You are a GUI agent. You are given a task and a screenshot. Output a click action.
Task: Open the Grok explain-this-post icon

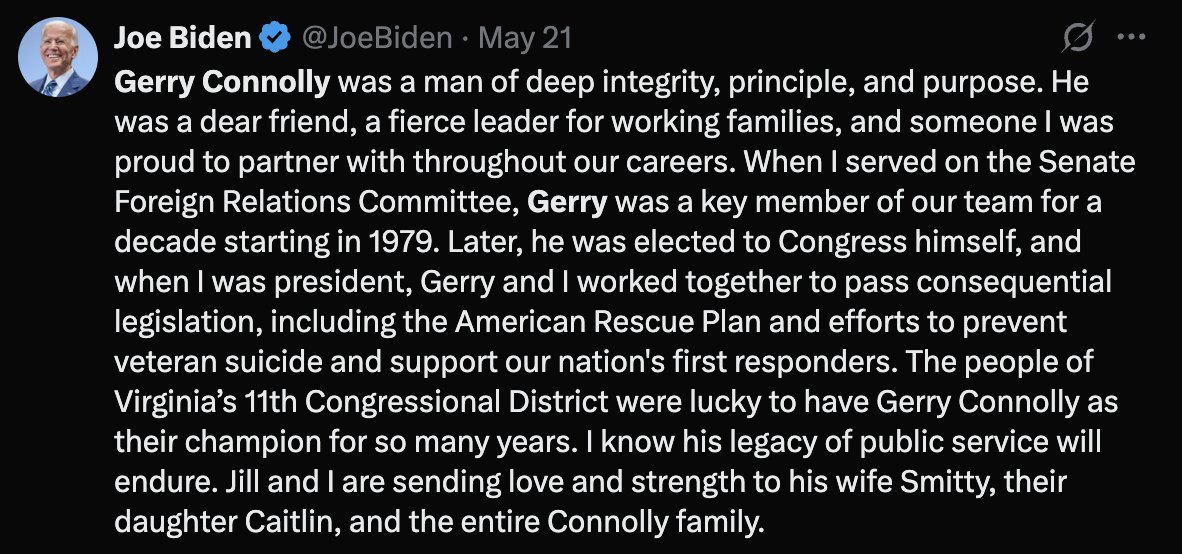(1078, 36)
